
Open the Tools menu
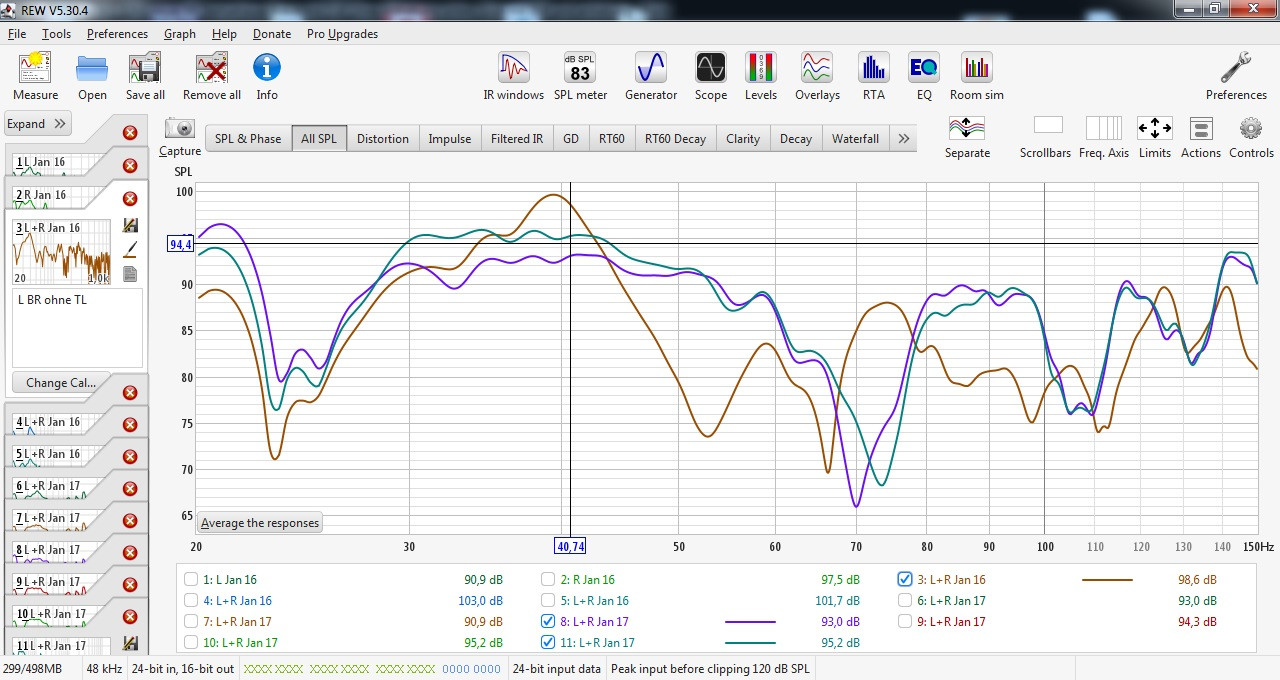coord(56,33)
